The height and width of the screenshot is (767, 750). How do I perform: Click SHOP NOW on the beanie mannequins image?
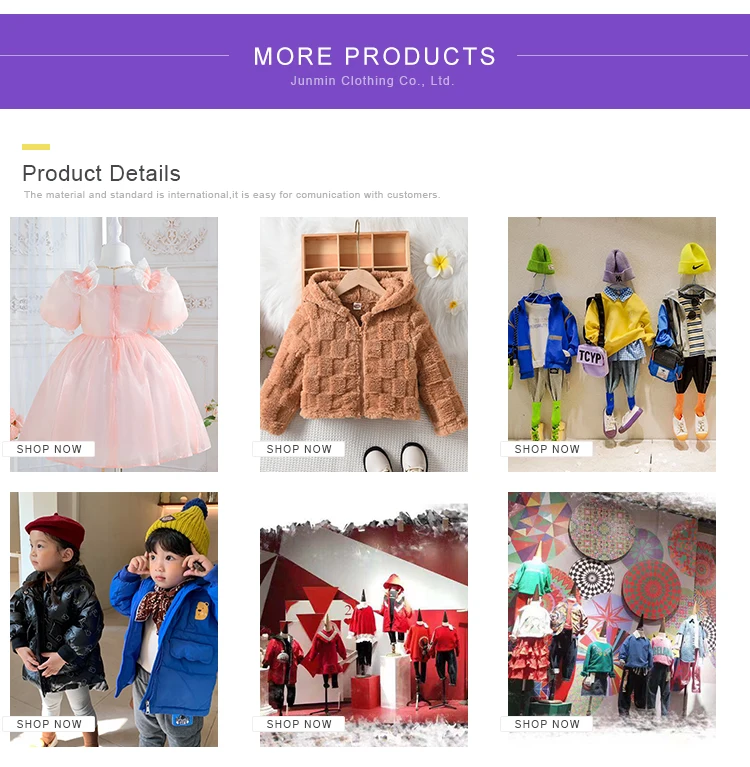[547, 449]
